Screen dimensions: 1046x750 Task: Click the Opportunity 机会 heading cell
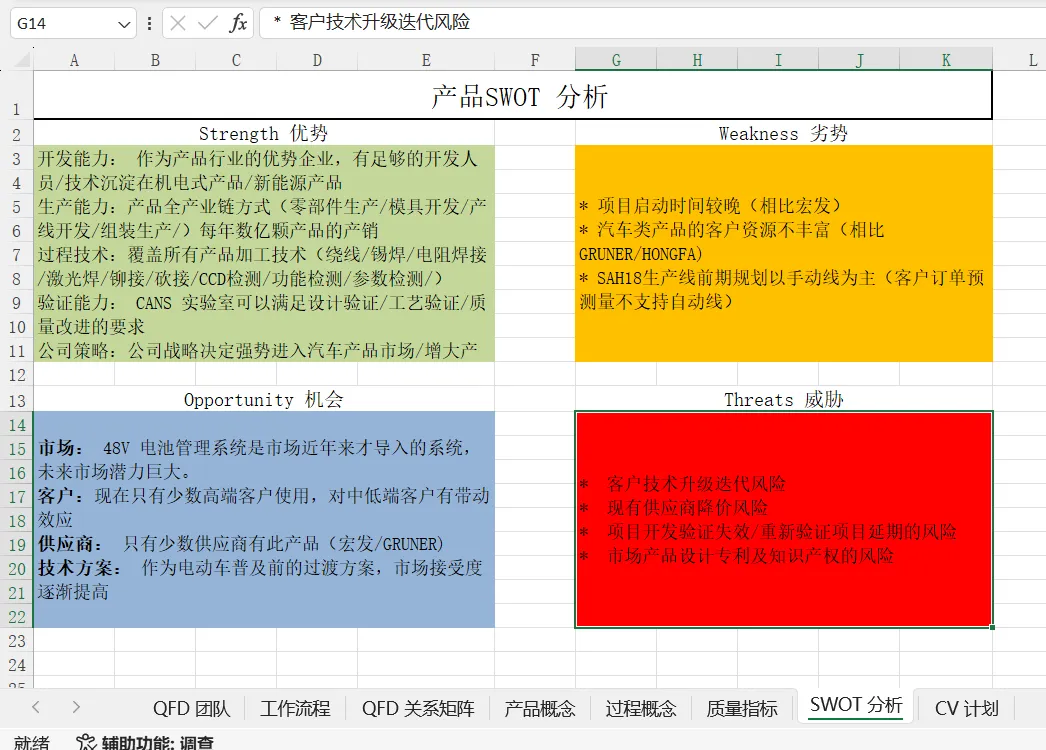(x=264, y=399)
